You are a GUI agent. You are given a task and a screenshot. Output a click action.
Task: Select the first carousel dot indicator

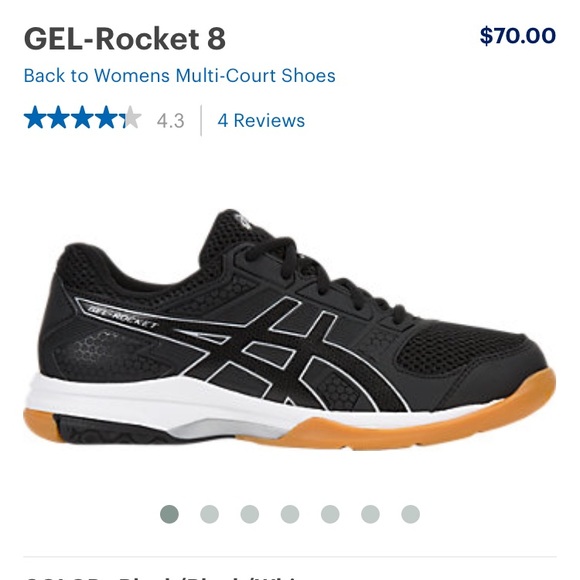coord(169,514)
